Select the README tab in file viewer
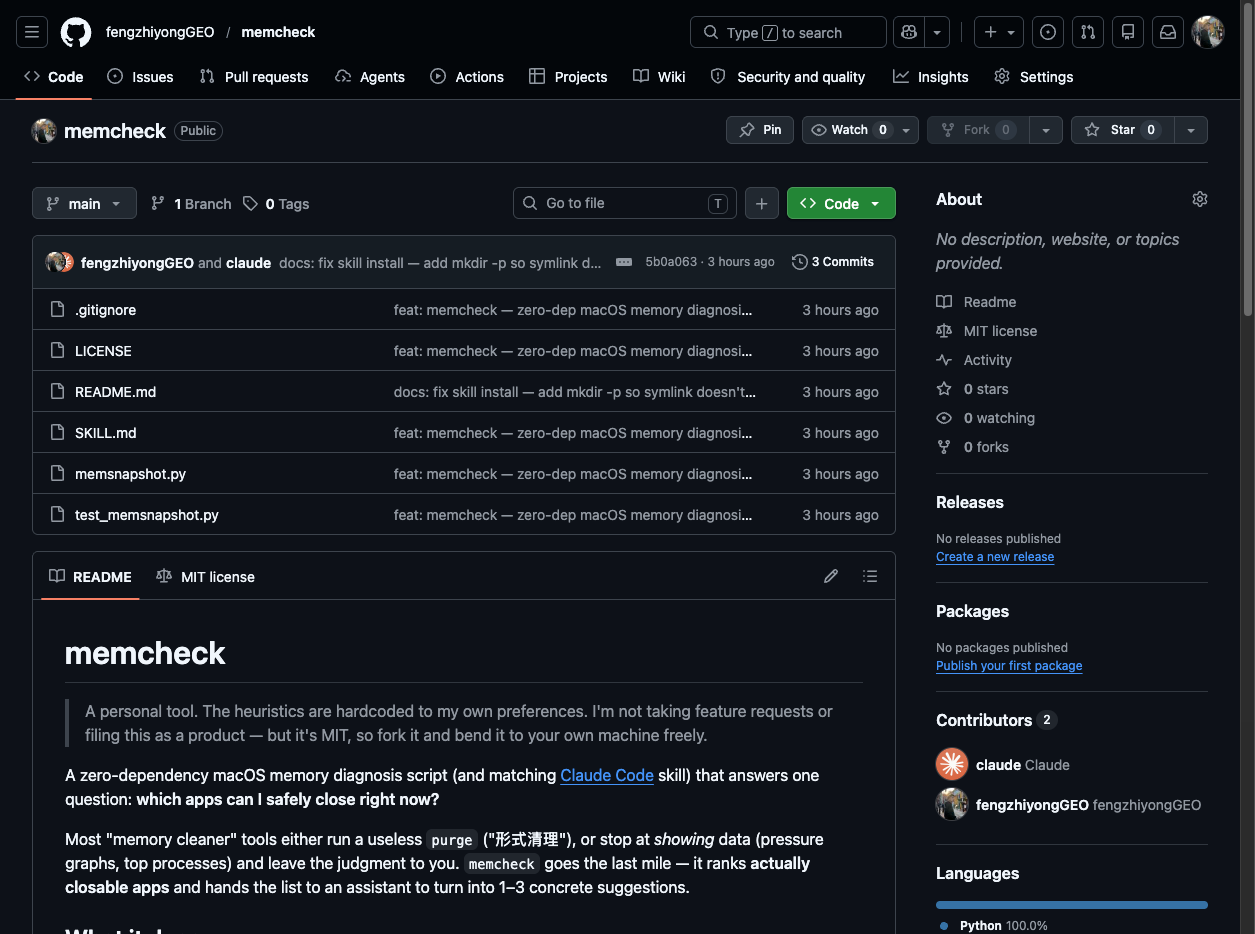The width and height of the screenshot is (1255, 934). click(x=90, y=576)
